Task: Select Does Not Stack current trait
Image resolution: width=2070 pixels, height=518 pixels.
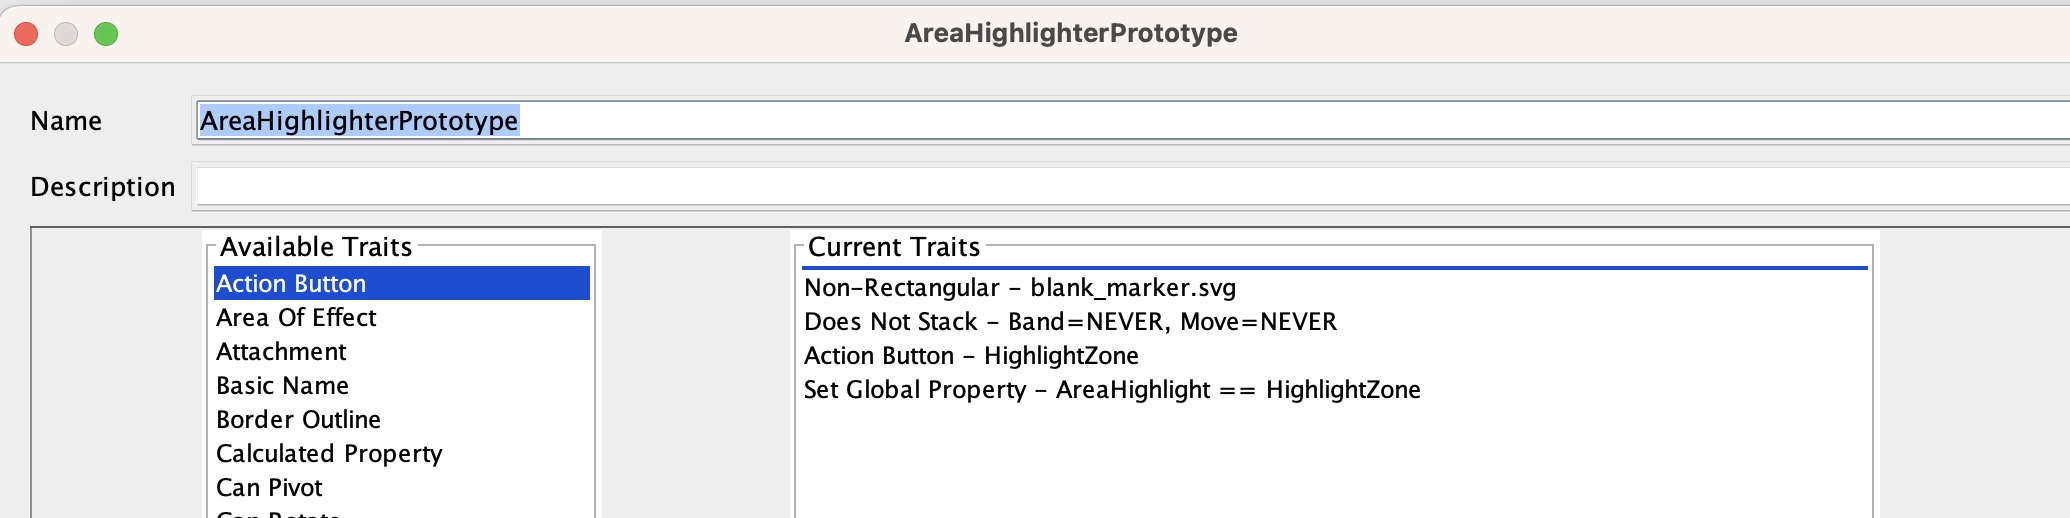Action: pos(1335,322)
